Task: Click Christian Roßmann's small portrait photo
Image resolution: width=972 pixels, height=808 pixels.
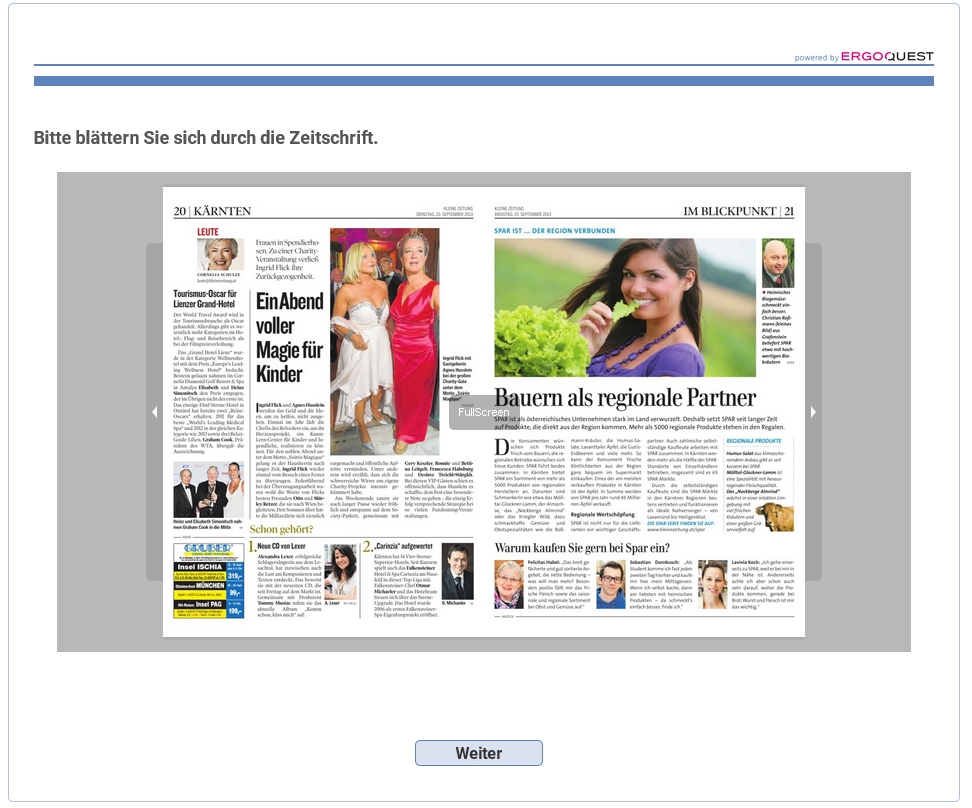Action: [x=777, y=263]
